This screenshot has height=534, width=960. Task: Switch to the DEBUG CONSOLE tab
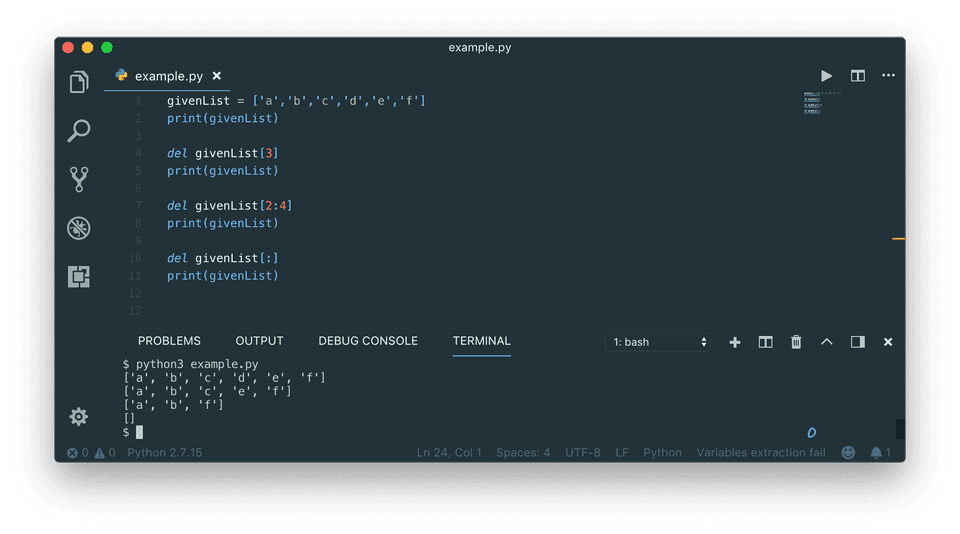pos(368,341)
